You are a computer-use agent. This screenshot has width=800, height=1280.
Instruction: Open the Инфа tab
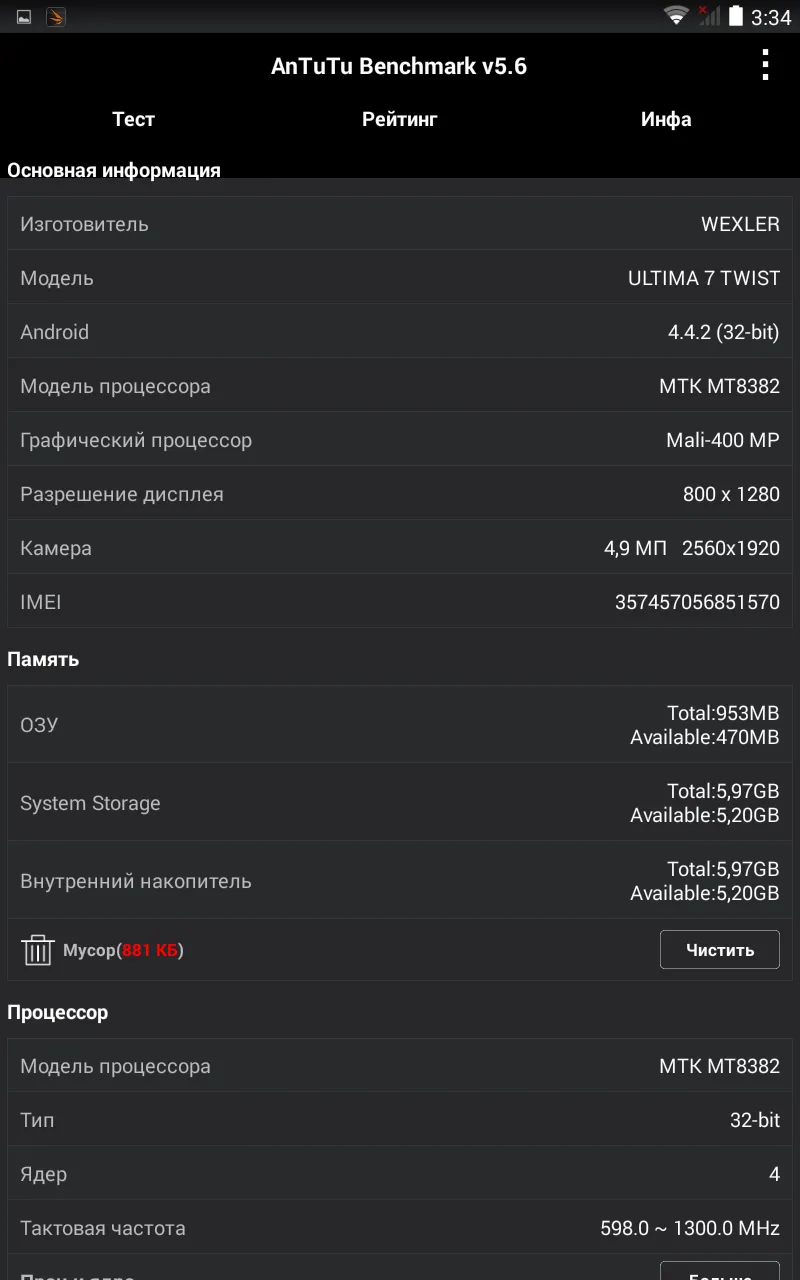pos(666,119)
